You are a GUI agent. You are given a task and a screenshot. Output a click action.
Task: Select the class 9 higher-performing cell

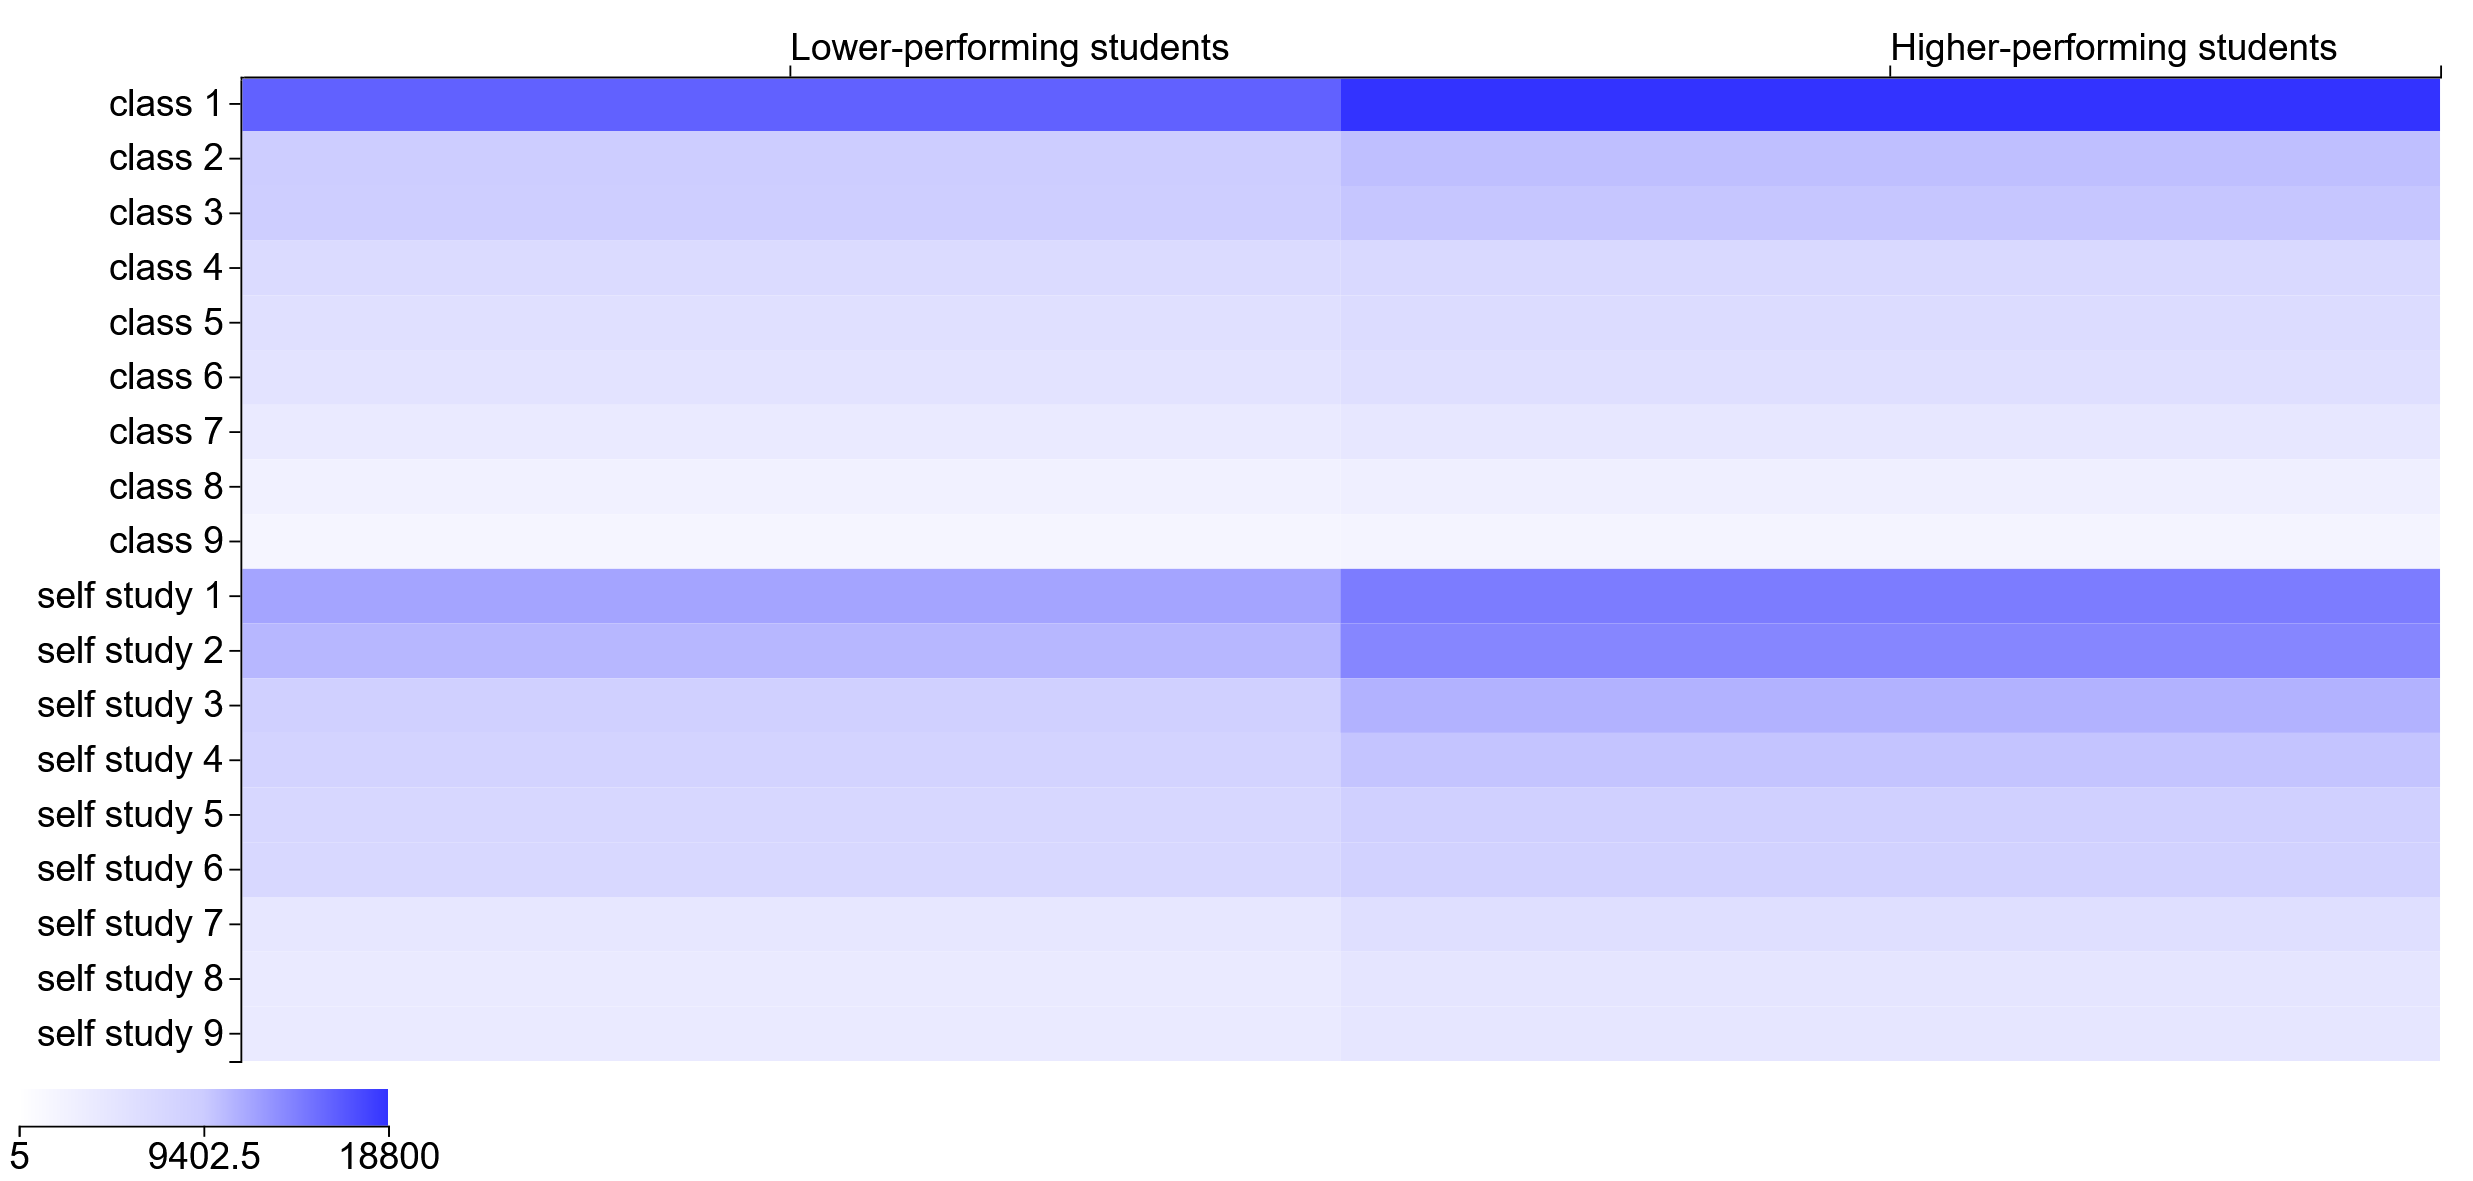click(1890, 541)
